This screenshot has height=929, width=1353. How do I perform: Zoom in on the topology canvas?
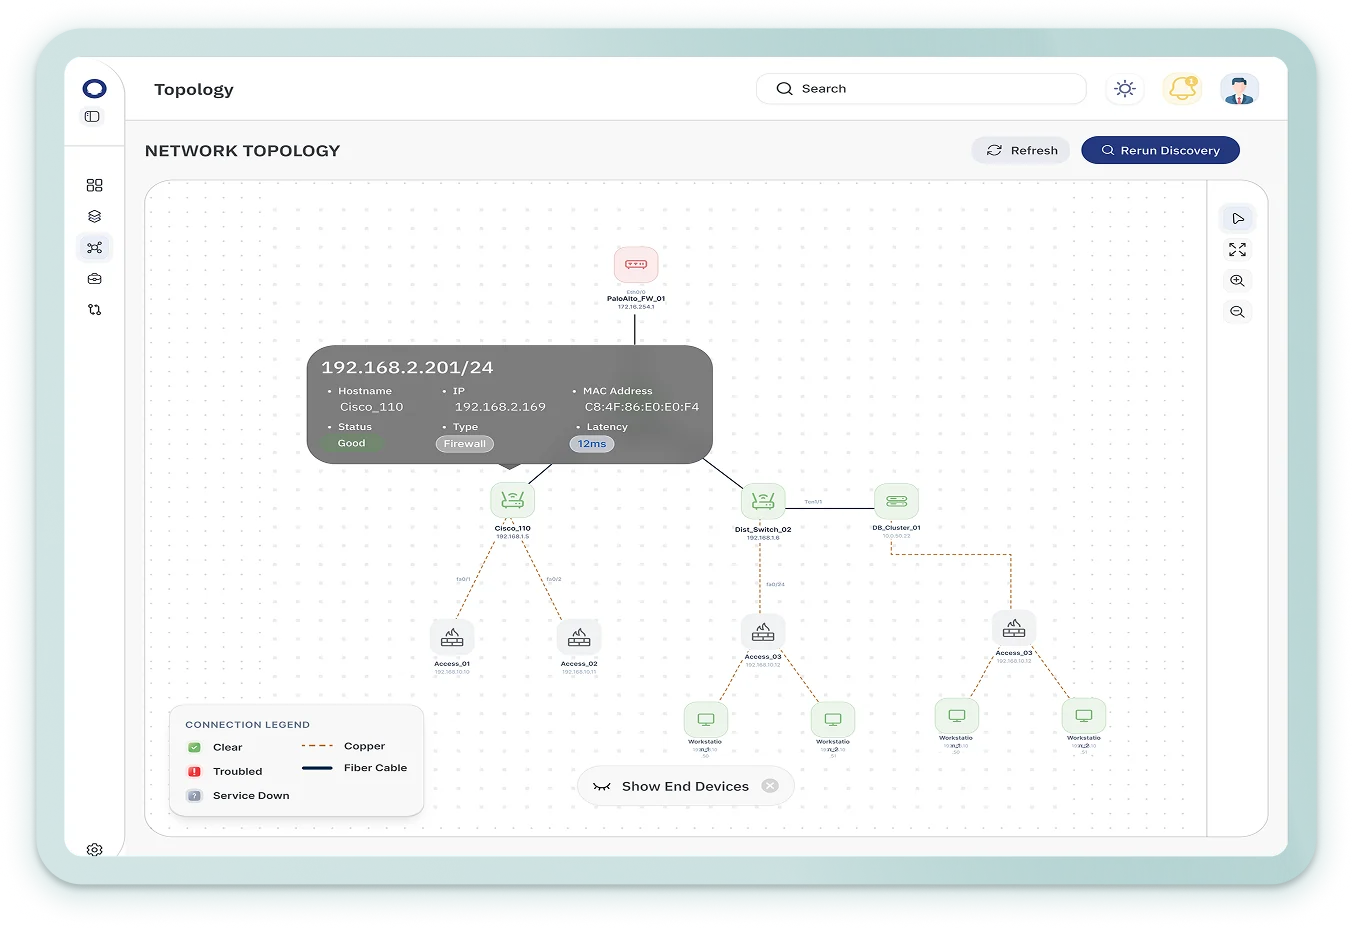pyautogui.click(x=1238, y=281)
